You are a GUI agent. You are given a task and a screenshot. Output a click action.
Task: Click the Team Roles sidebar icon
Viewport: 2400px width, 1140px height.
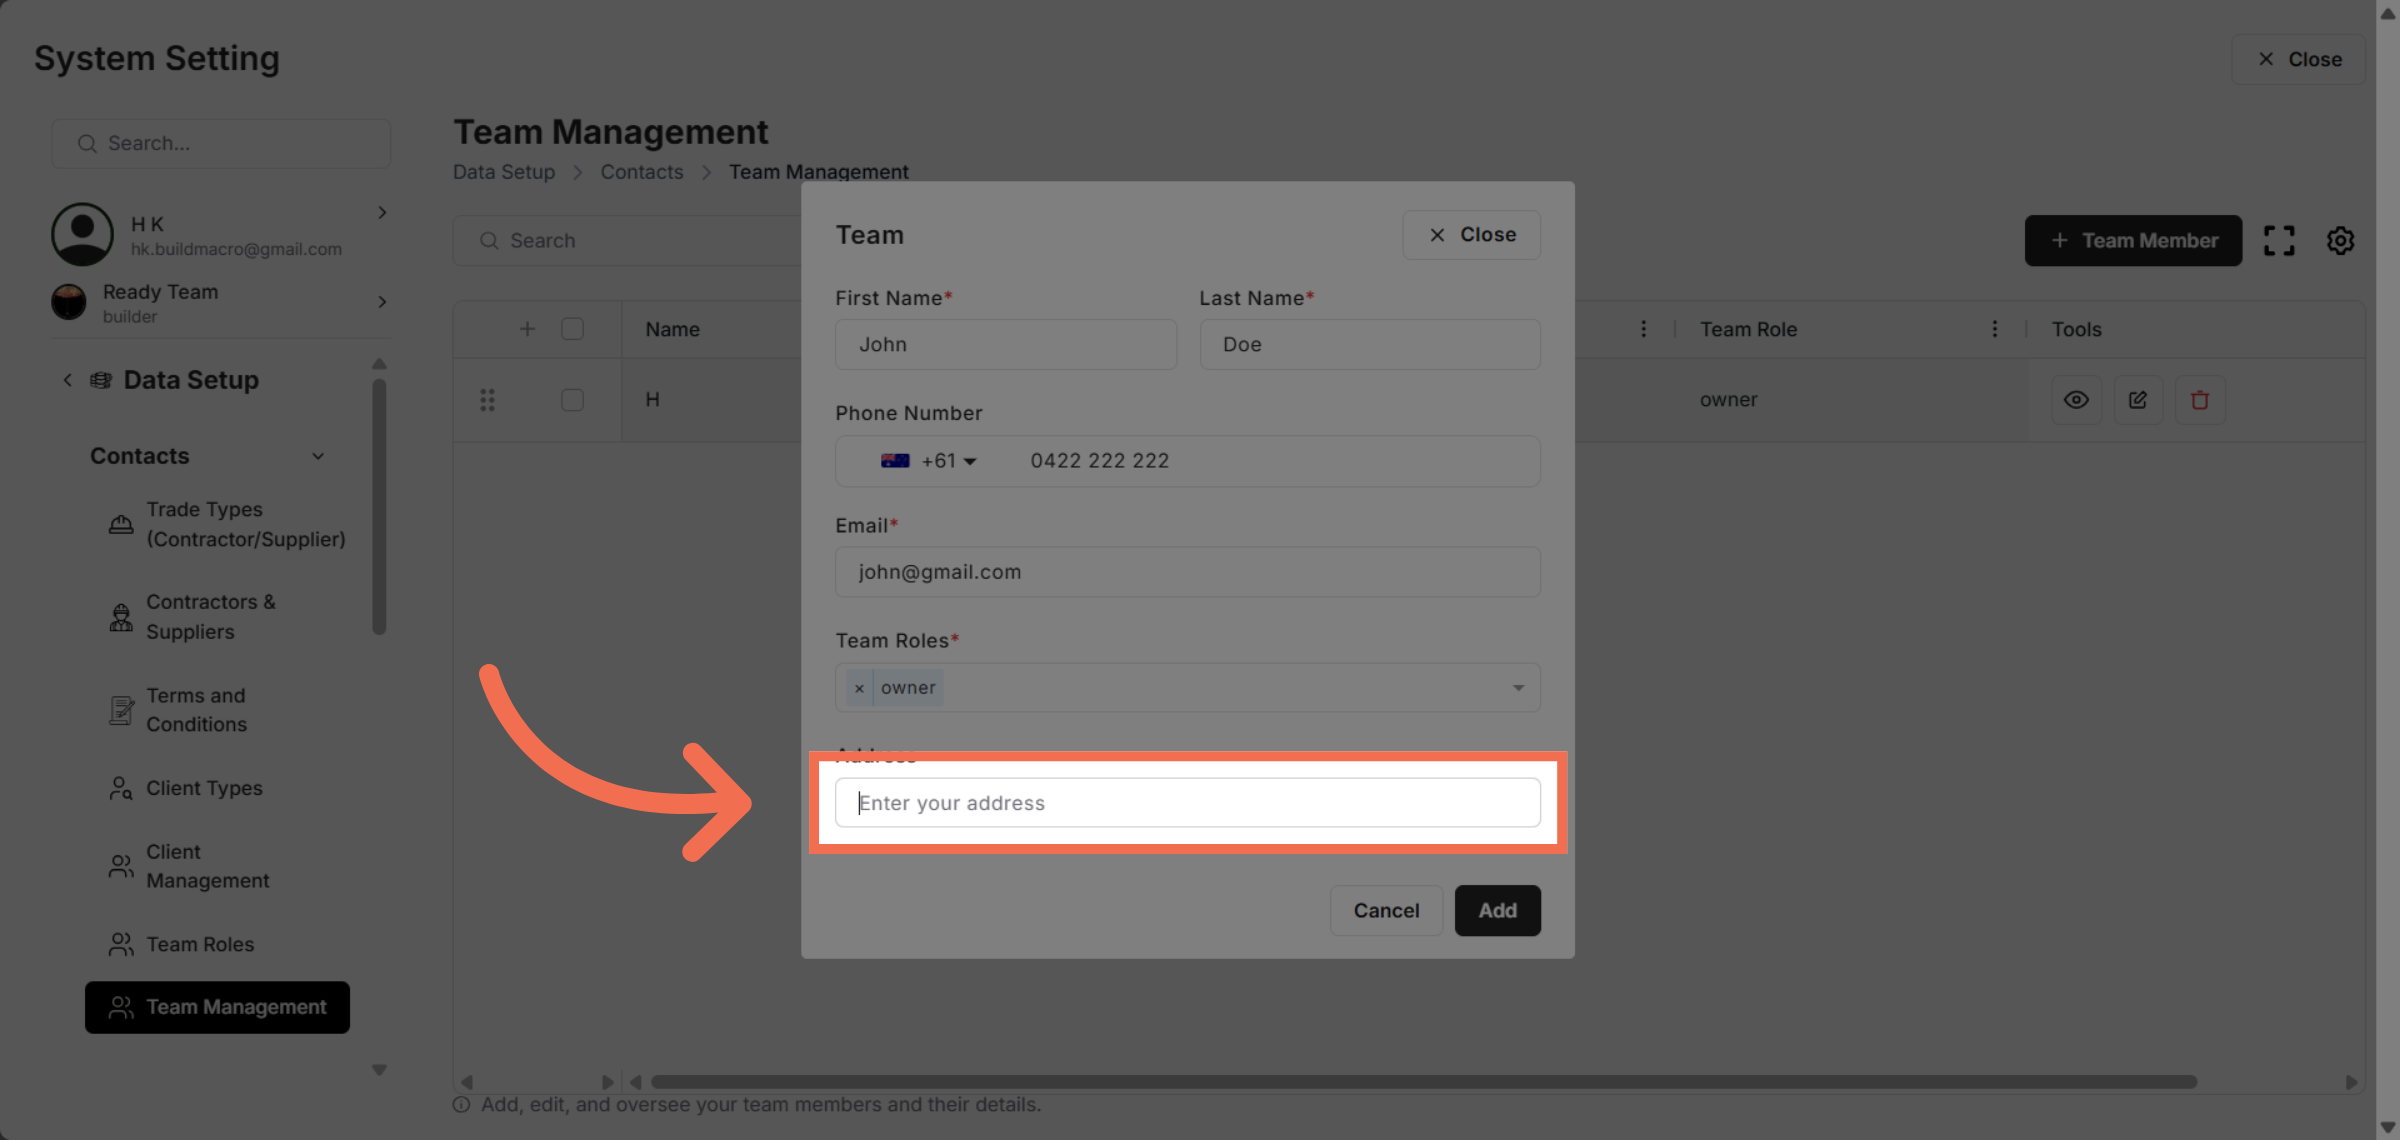tap(120, 943)
